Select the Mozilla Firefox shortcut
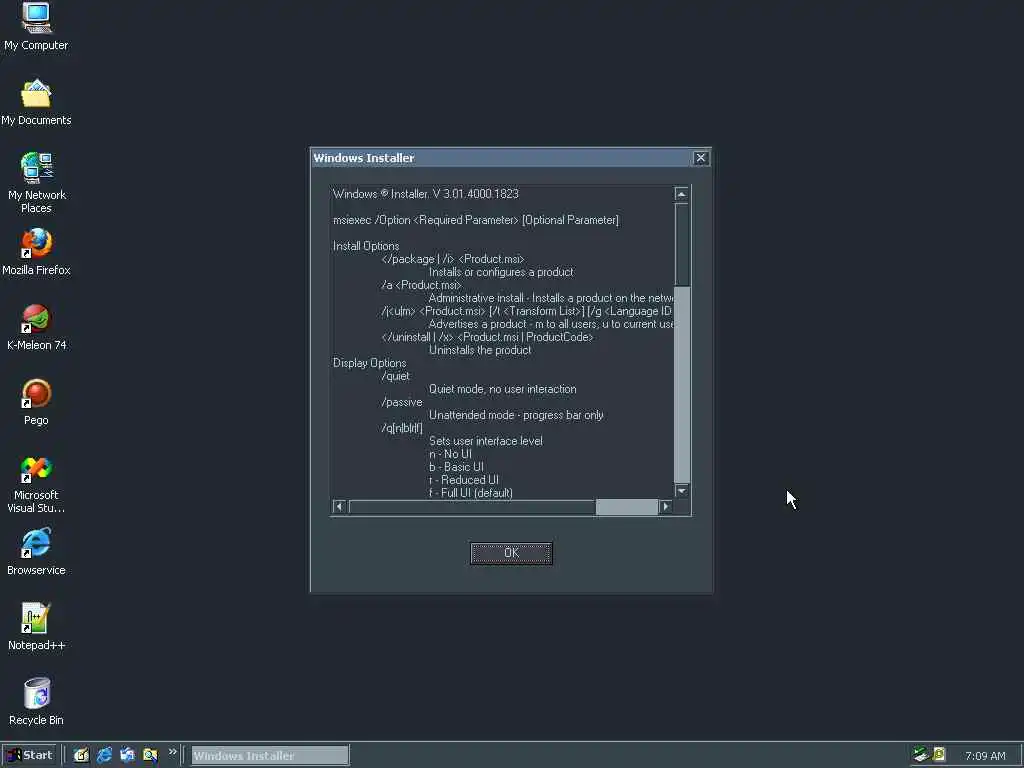The width and height of the screenshot is (1024, 768). point(36,252)
